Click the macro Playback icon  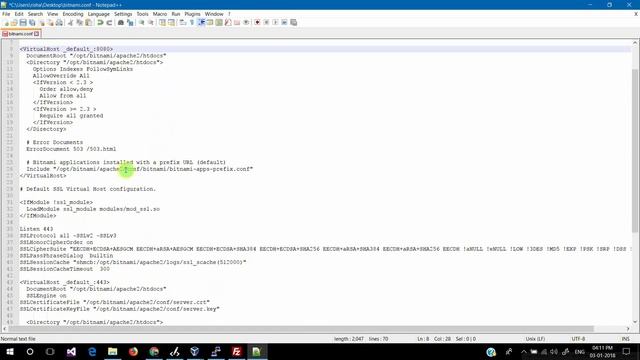(x=275, y=22)
